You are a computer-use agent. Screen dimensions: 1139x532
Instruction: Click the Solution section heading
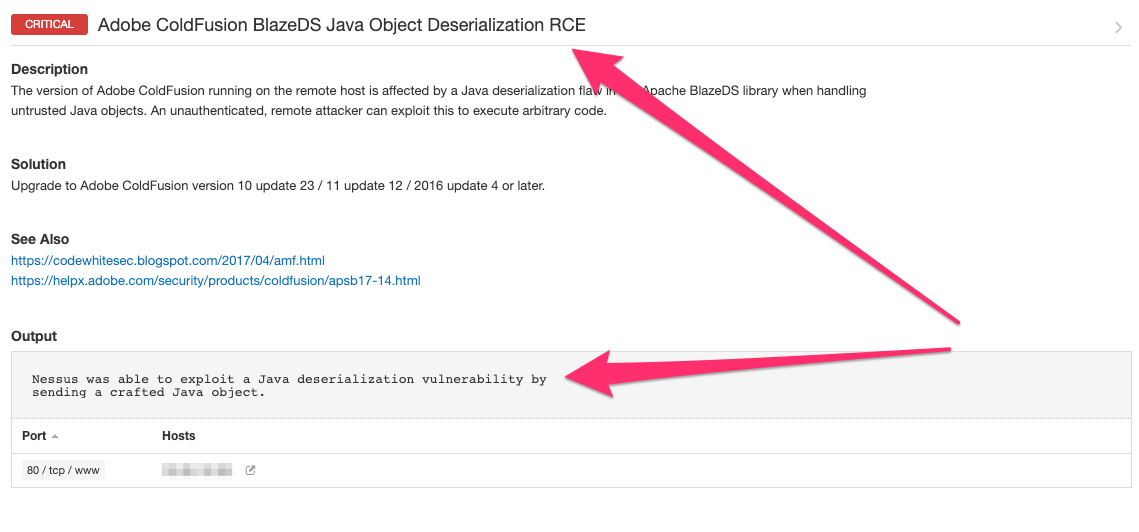[38, 164]
